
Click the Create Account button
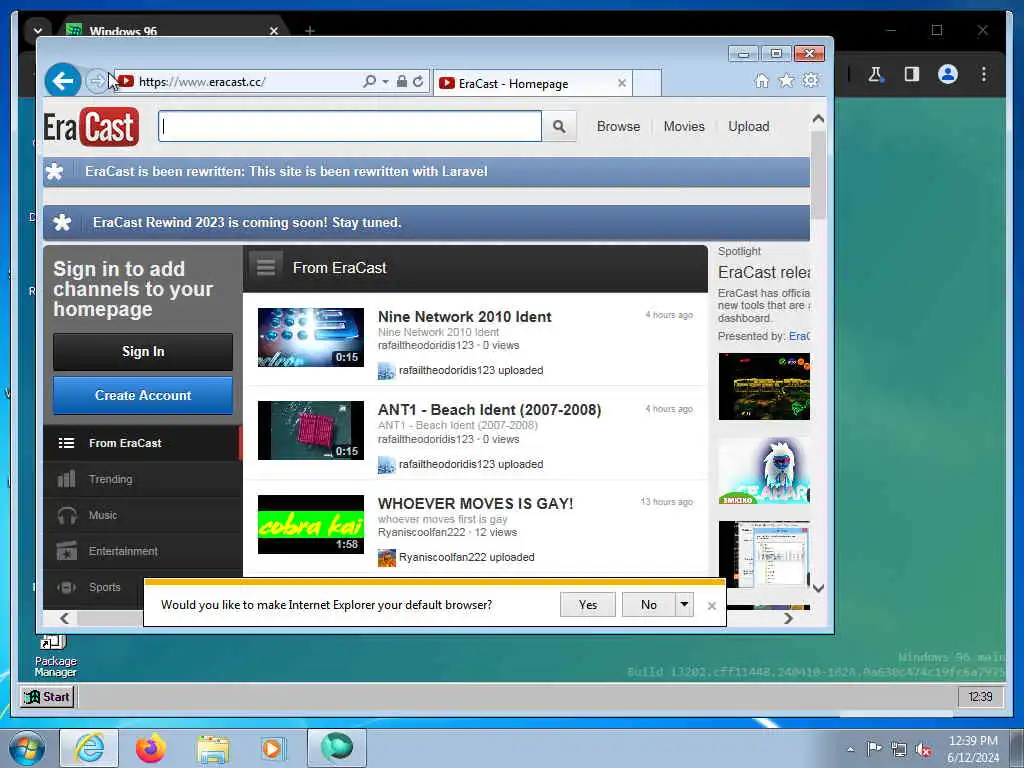click(142, 395)
